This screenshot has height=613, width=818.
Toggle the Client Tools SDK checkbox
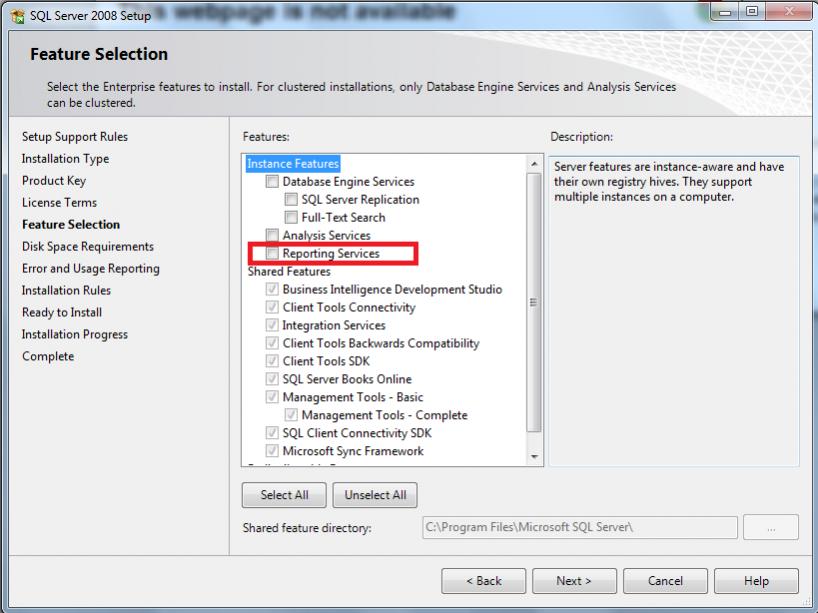tap(272, 361)
